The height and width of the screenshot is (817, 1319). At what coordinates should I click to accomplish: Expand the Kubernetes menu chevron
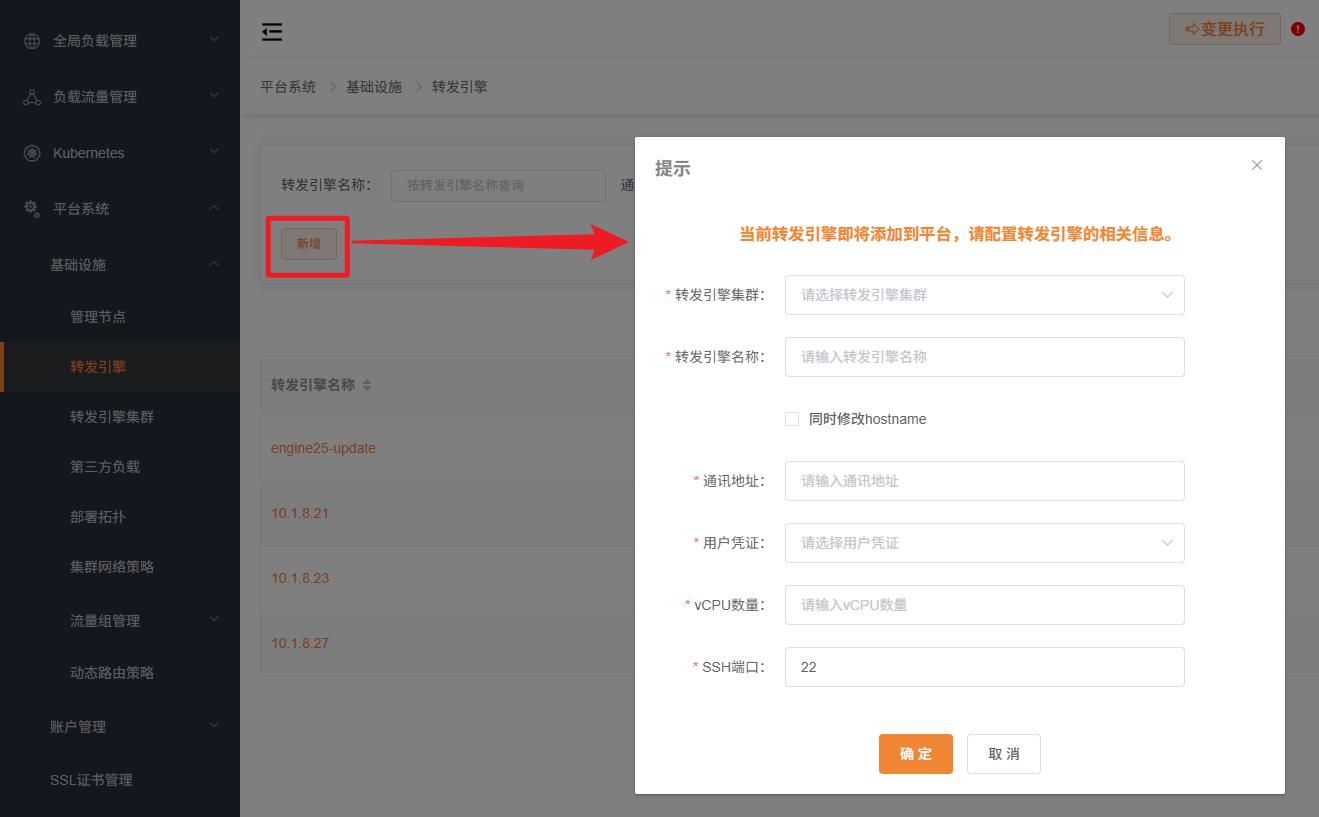click(x=214, y=152)
